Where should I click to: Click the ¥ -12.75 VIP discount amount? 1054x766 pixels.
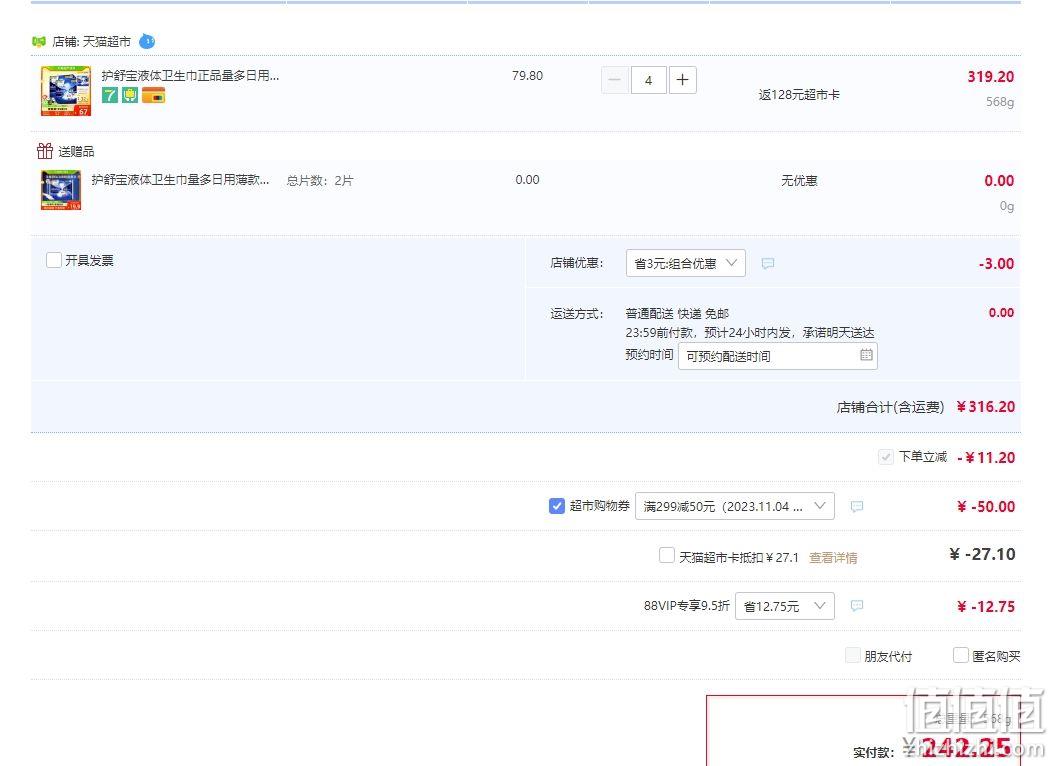pyautogui.click(x=986, y=606)
